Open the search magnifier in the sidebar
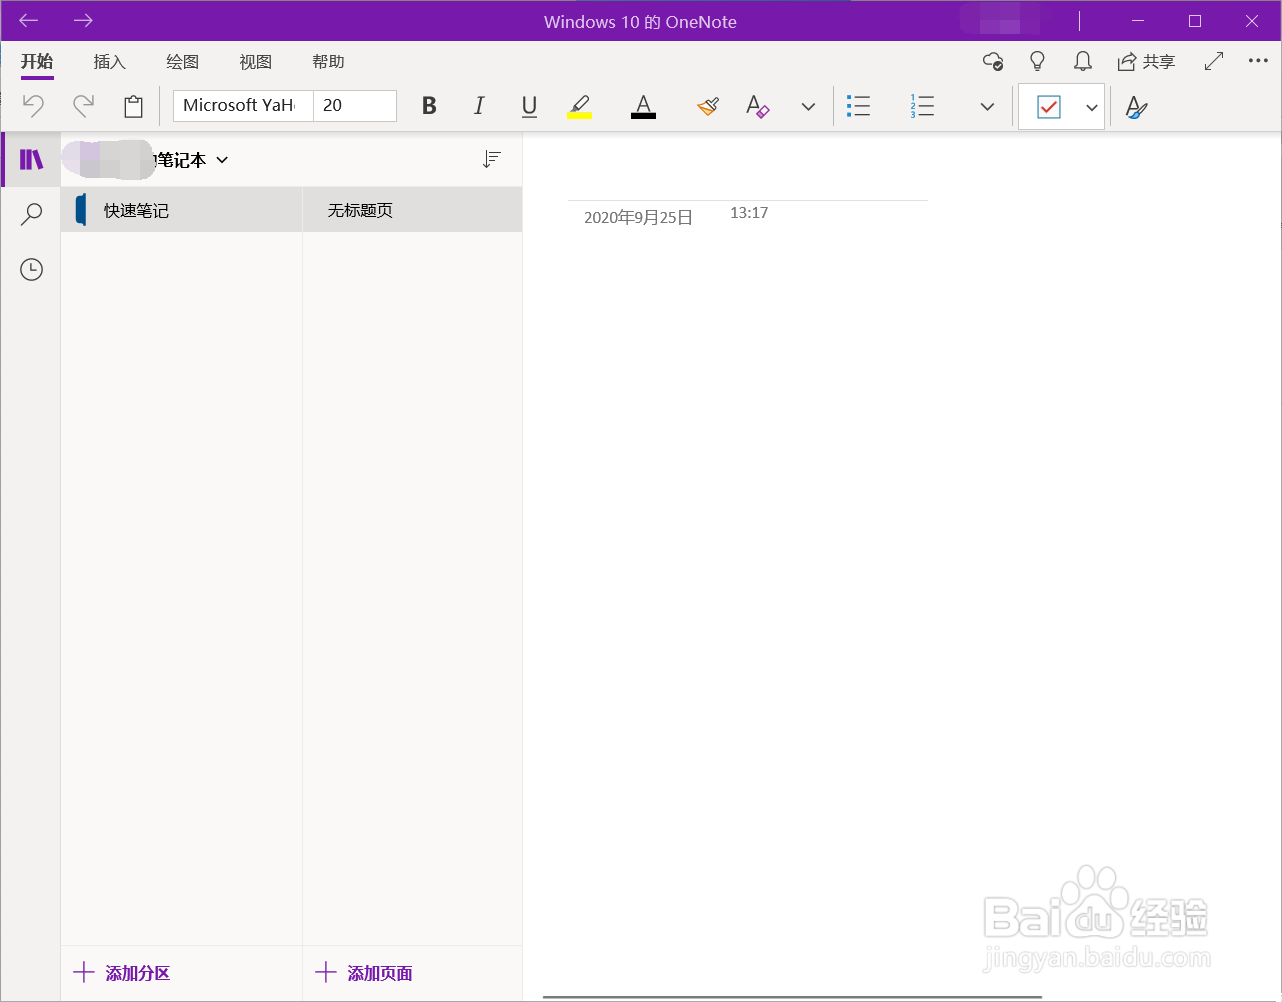Viewport: 1282px width, 1002px height. pos(32,214)
